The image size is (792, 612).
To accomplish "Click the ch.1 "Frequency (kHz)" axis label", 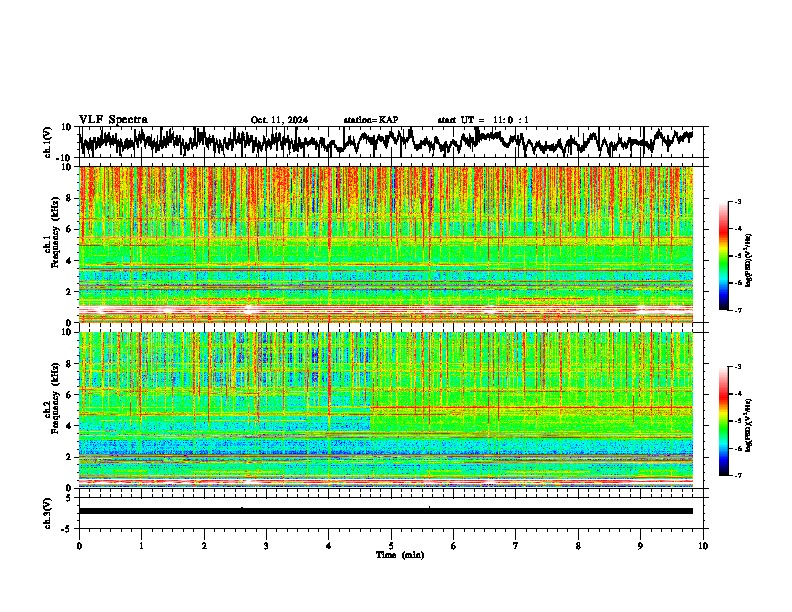I will (55, 232).
